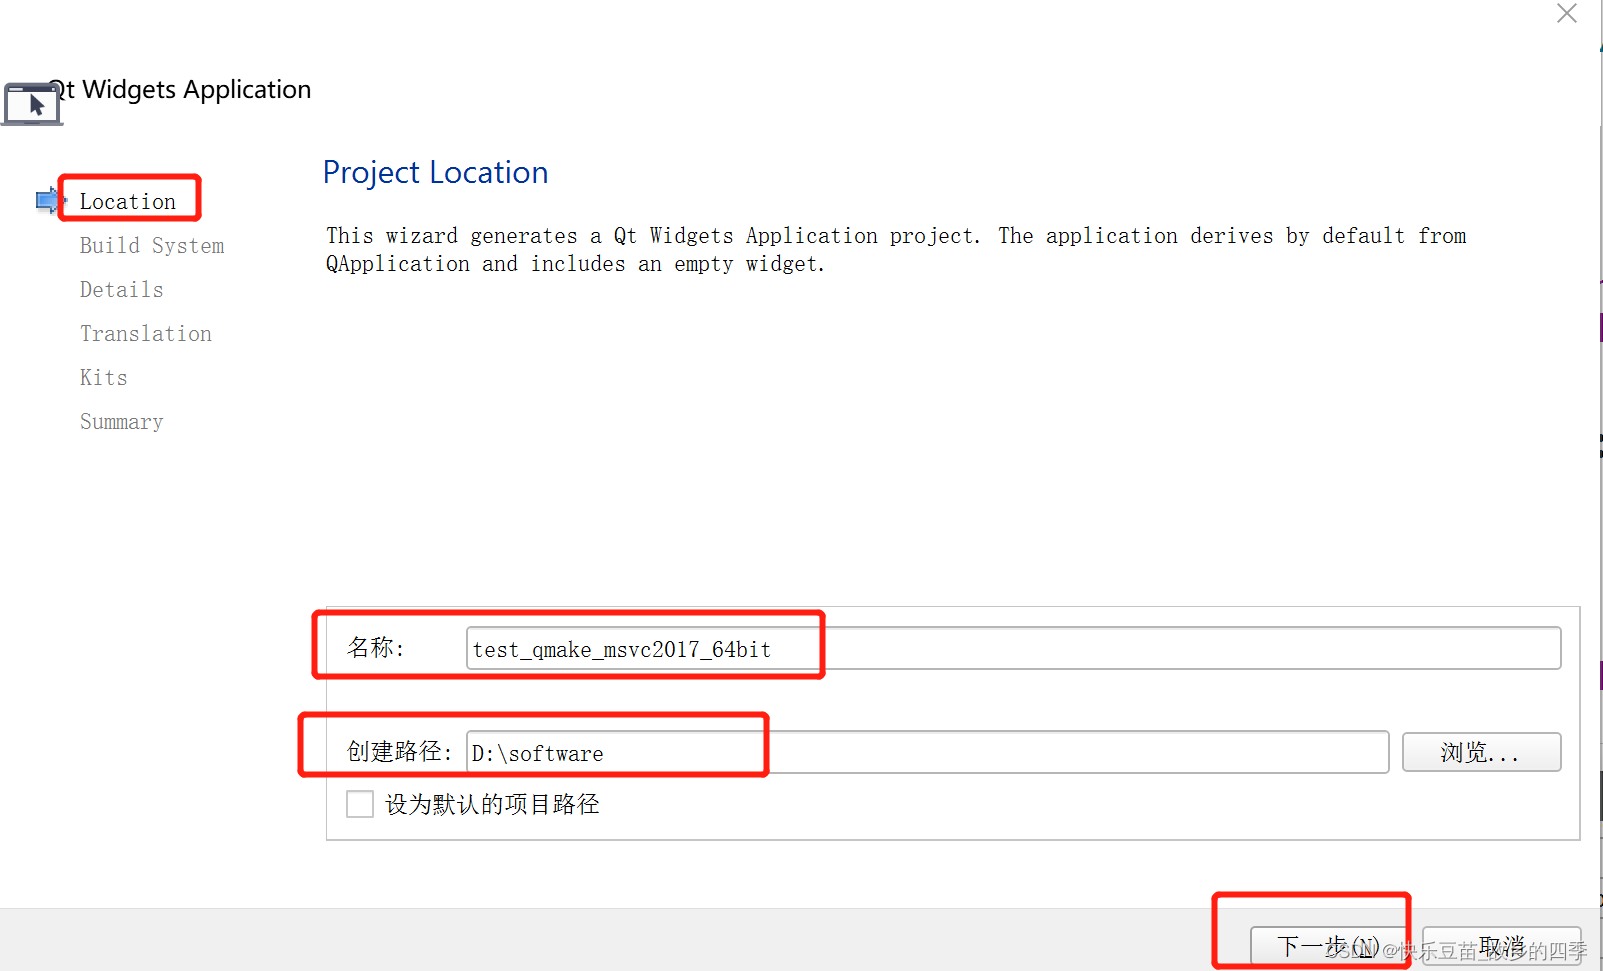
Task: Click the Project Location heading
Action: 435,172
